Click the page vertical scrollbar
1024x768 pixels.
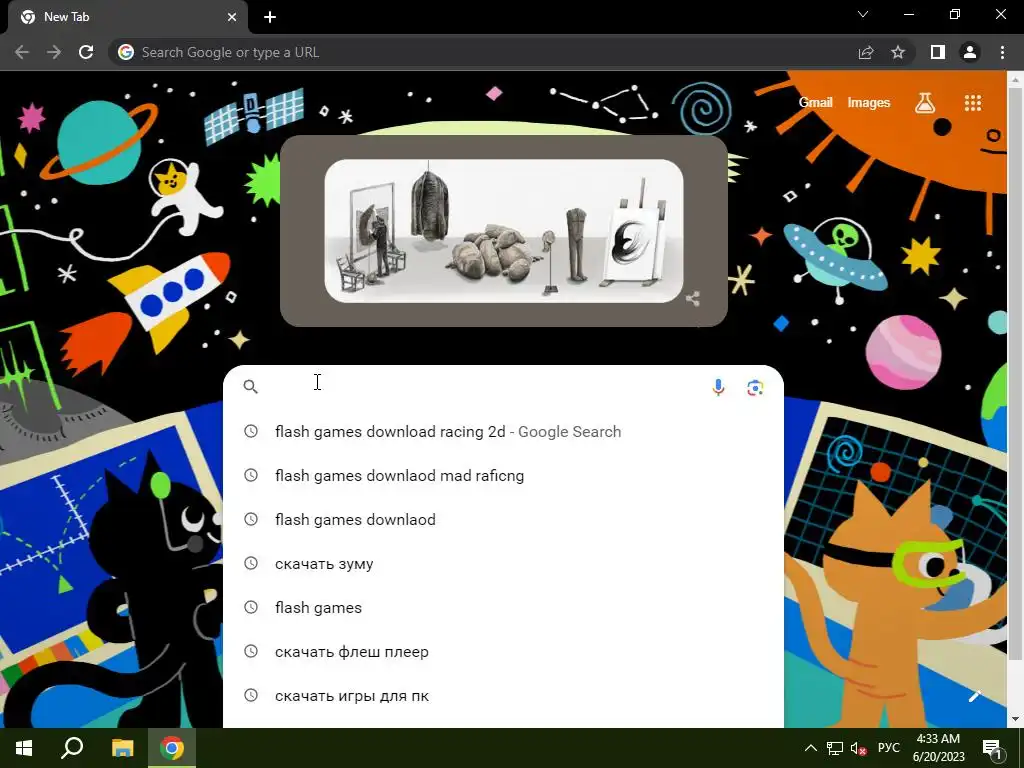click(x=1016, y=372)
